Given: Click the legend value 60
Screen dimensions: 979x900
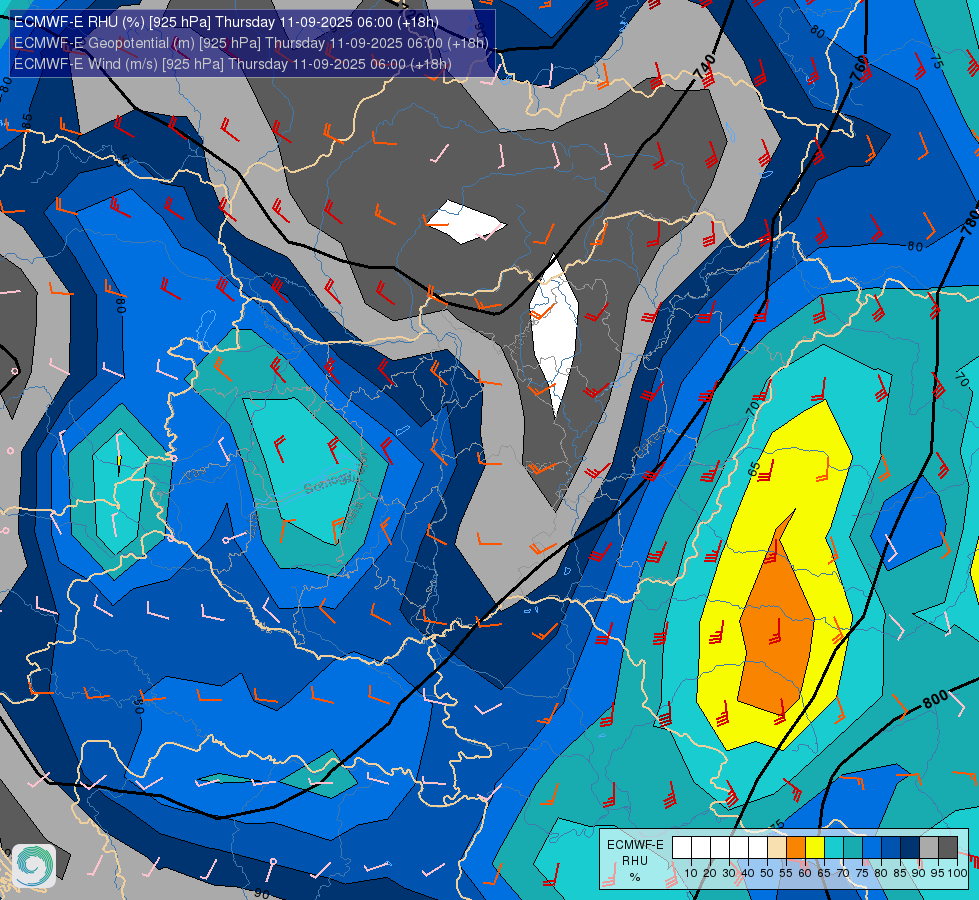Looking at the screenshot, I should point(805,873).
